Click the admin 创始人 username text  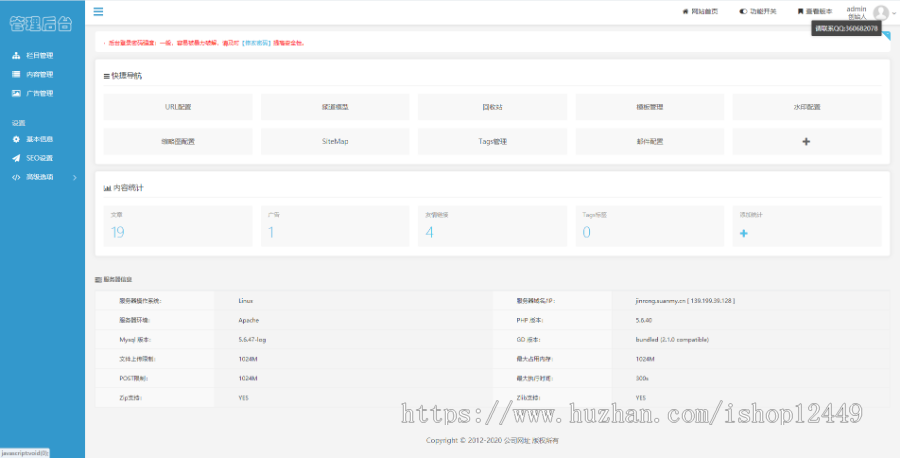[856, 13]
